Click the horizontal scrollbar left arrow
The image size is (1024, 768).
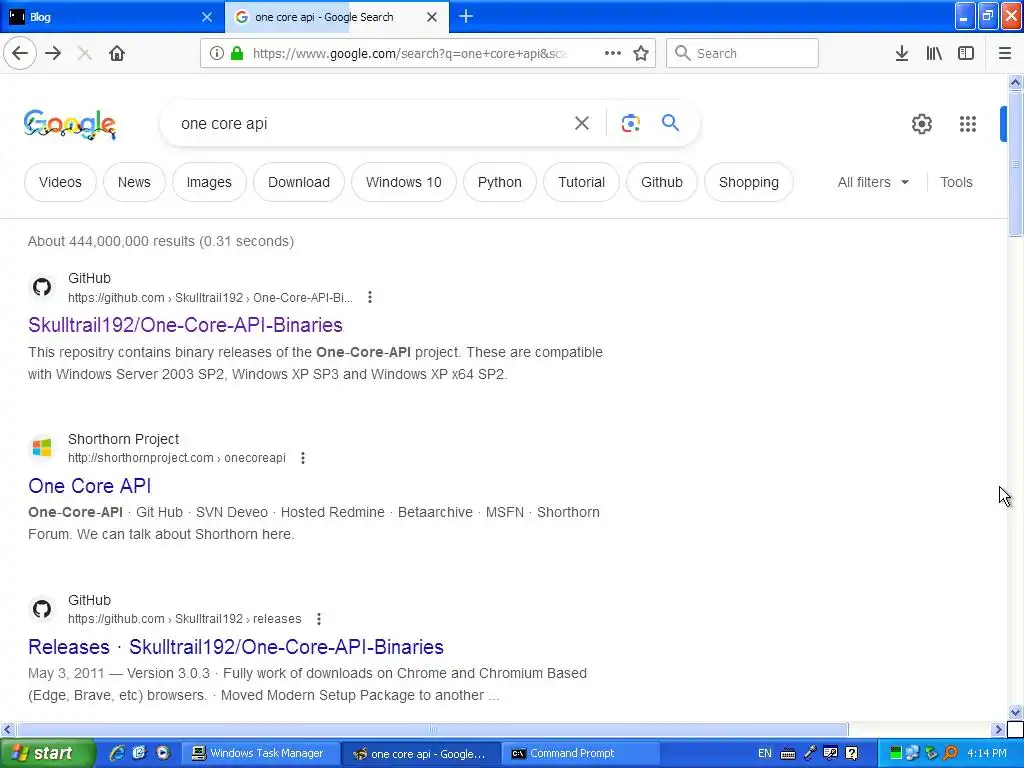click(x=7, y=729)
